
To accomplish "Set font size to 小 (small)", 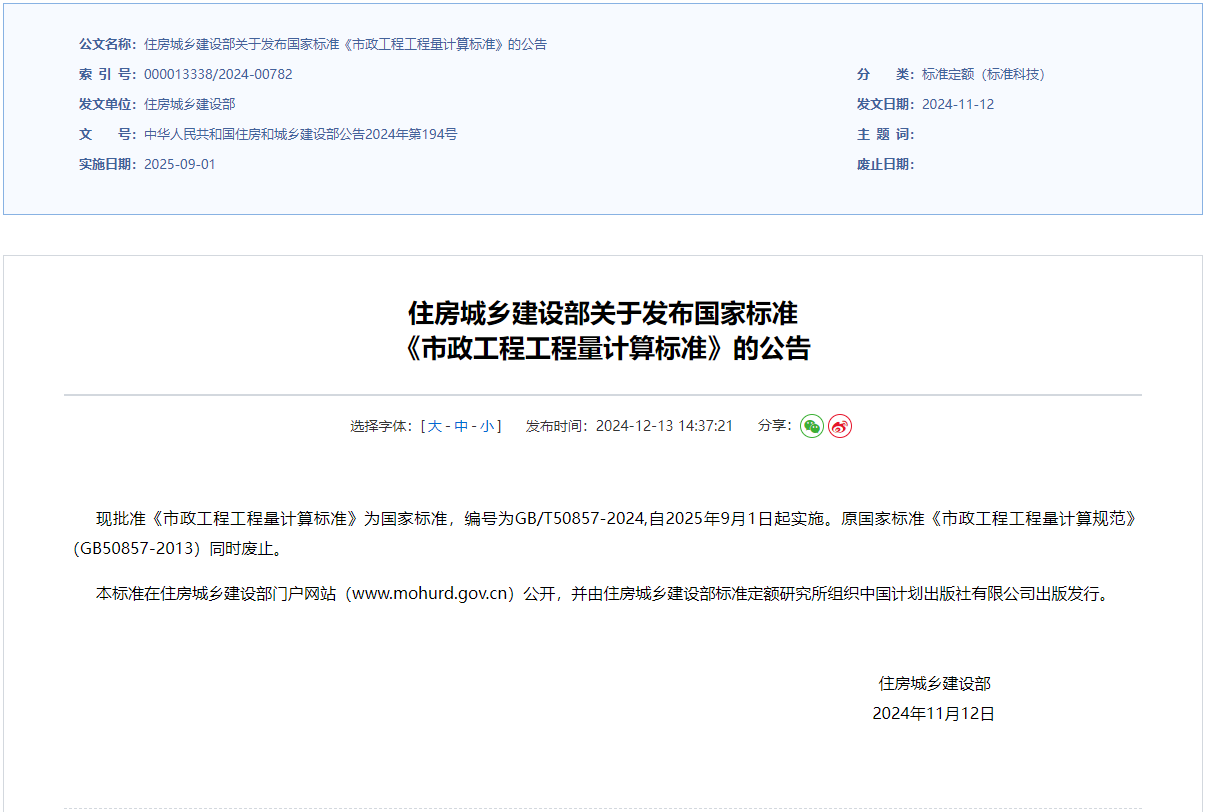I will tap(487, 426).
